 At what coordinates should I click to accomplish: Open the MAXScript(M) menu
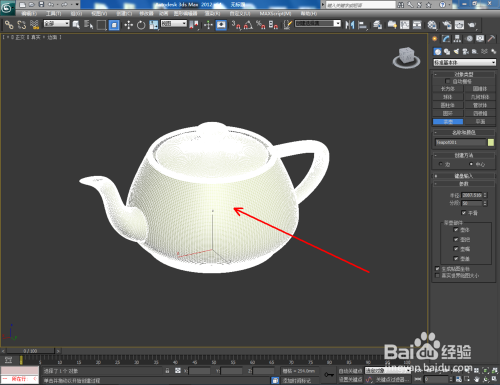pos(275,14)
